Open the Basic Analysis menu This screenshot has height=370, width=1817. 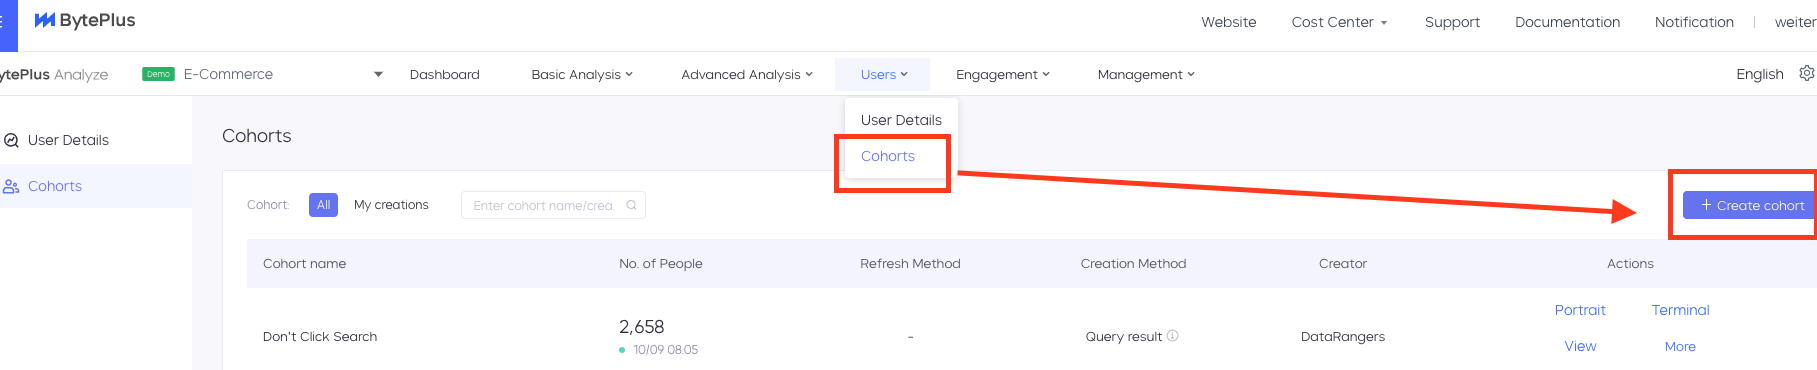(582, 75)
